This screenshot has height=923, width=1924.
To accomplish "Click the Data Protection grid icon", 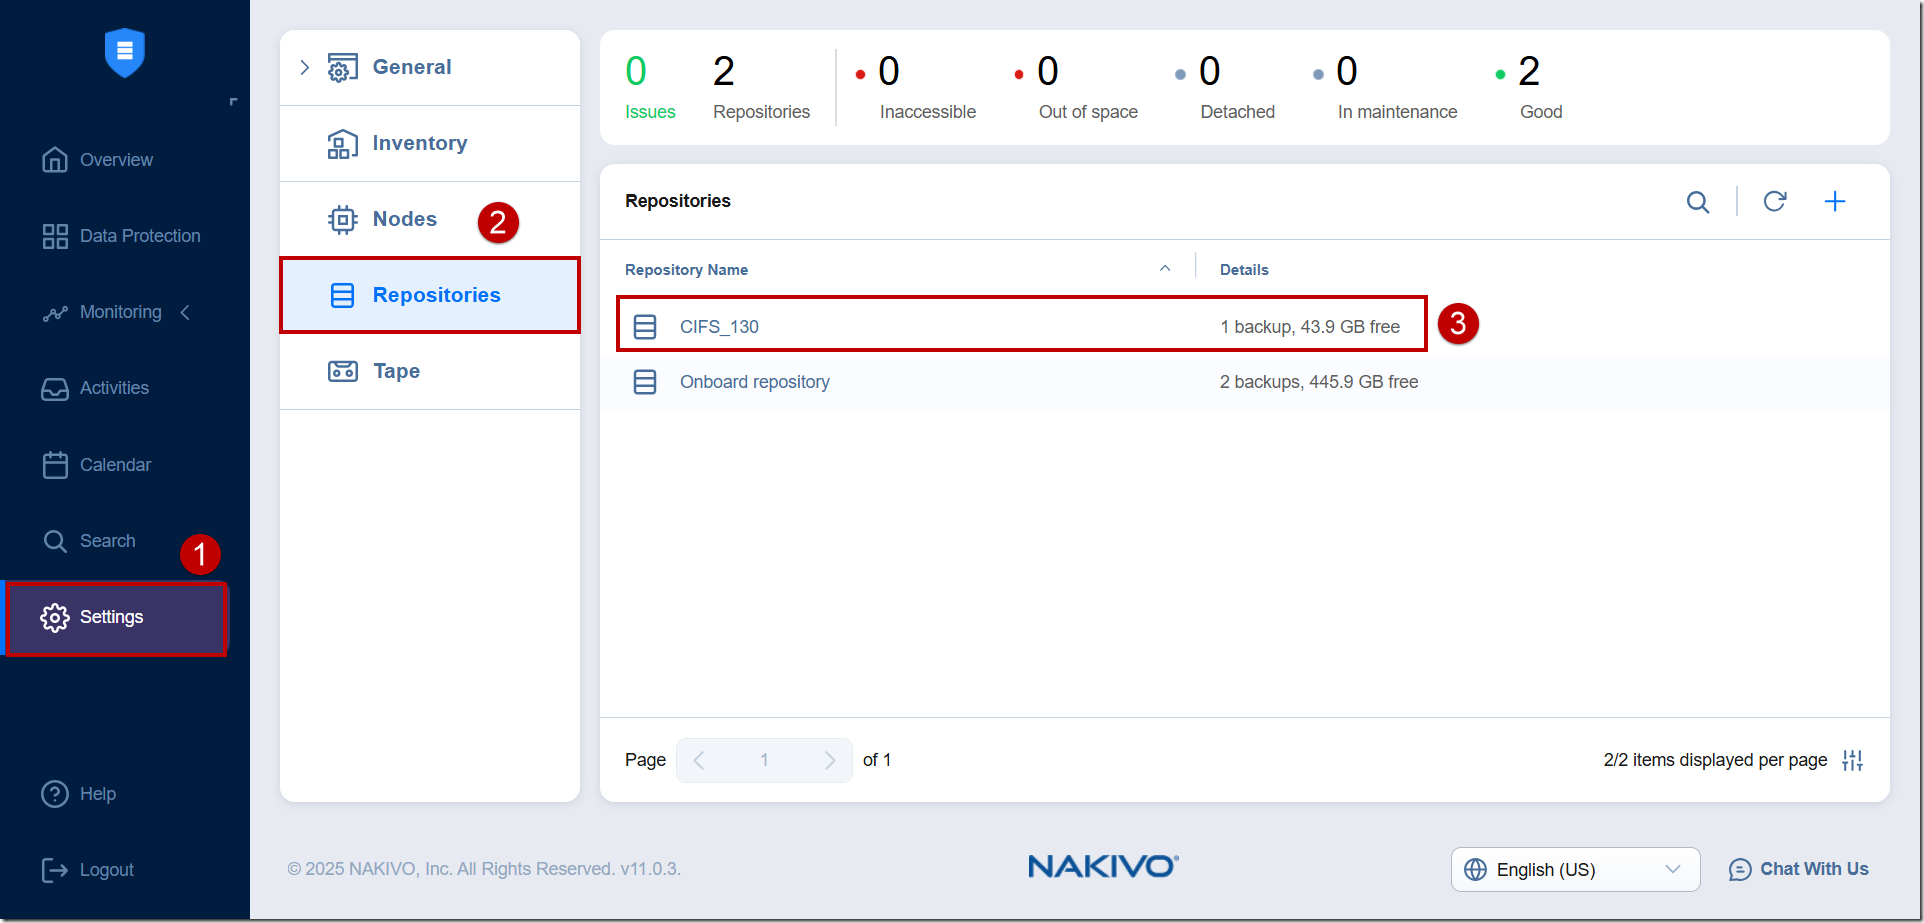I will point(55,236).
